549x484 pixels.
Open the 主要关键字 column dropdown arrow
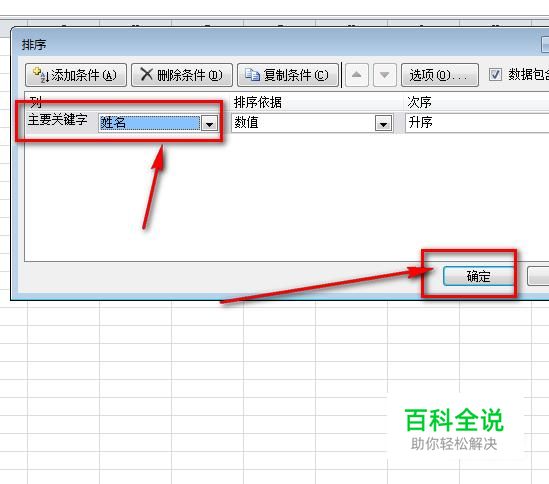tap(209, 123)
